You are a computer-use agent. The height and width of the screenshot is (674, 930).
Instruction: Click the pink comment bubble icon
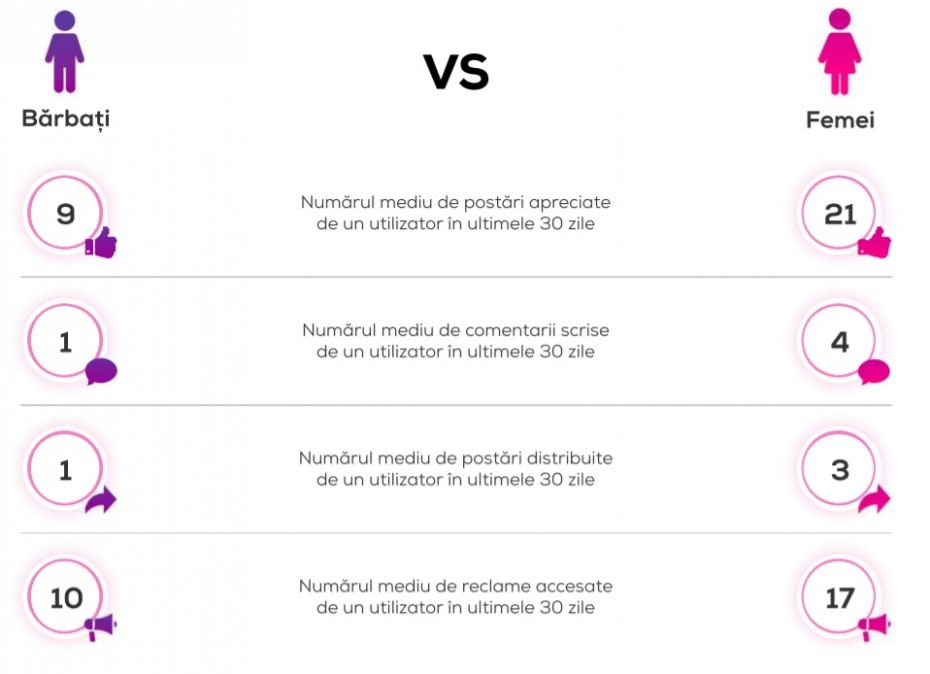[x=874, y=372]
